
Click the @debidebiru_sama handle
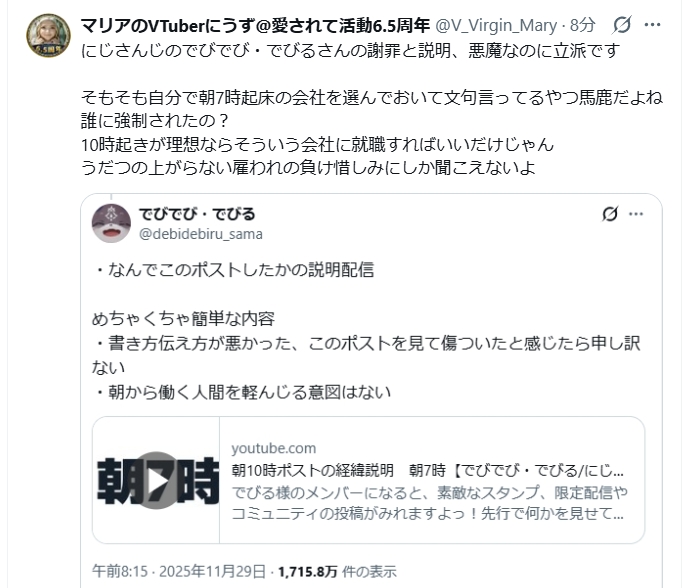pos(201,234)
